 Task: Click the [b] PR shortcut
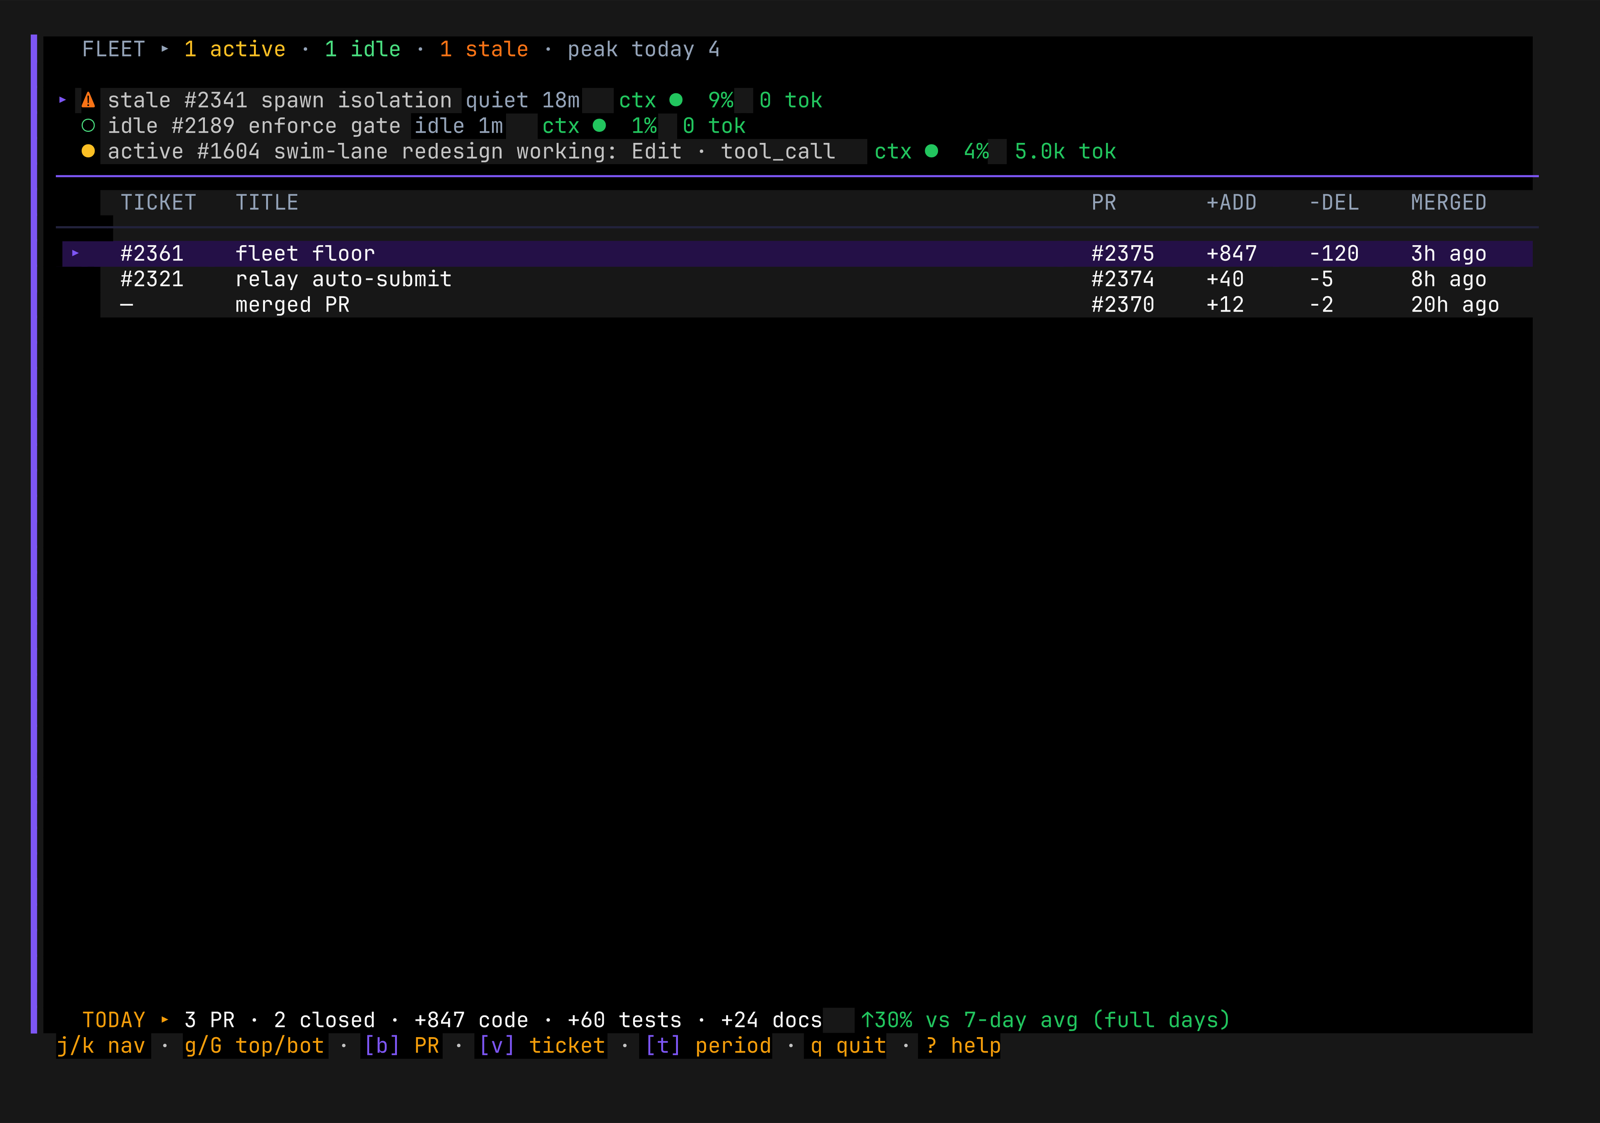point(402,1046)
